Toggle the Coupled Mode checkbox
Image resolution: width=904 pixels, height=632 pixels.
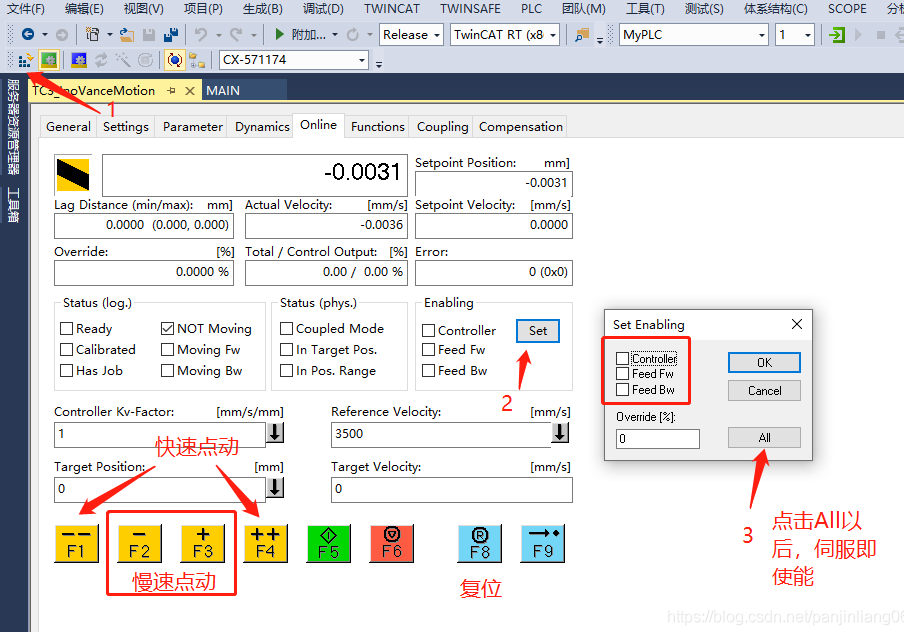click(x=287, y=329)
